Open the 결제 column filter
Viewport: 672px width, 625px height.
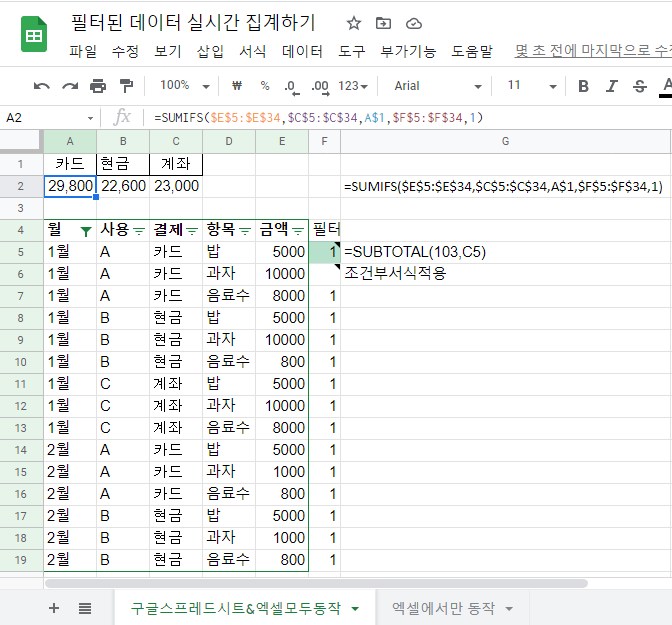[x=192, y=231]
